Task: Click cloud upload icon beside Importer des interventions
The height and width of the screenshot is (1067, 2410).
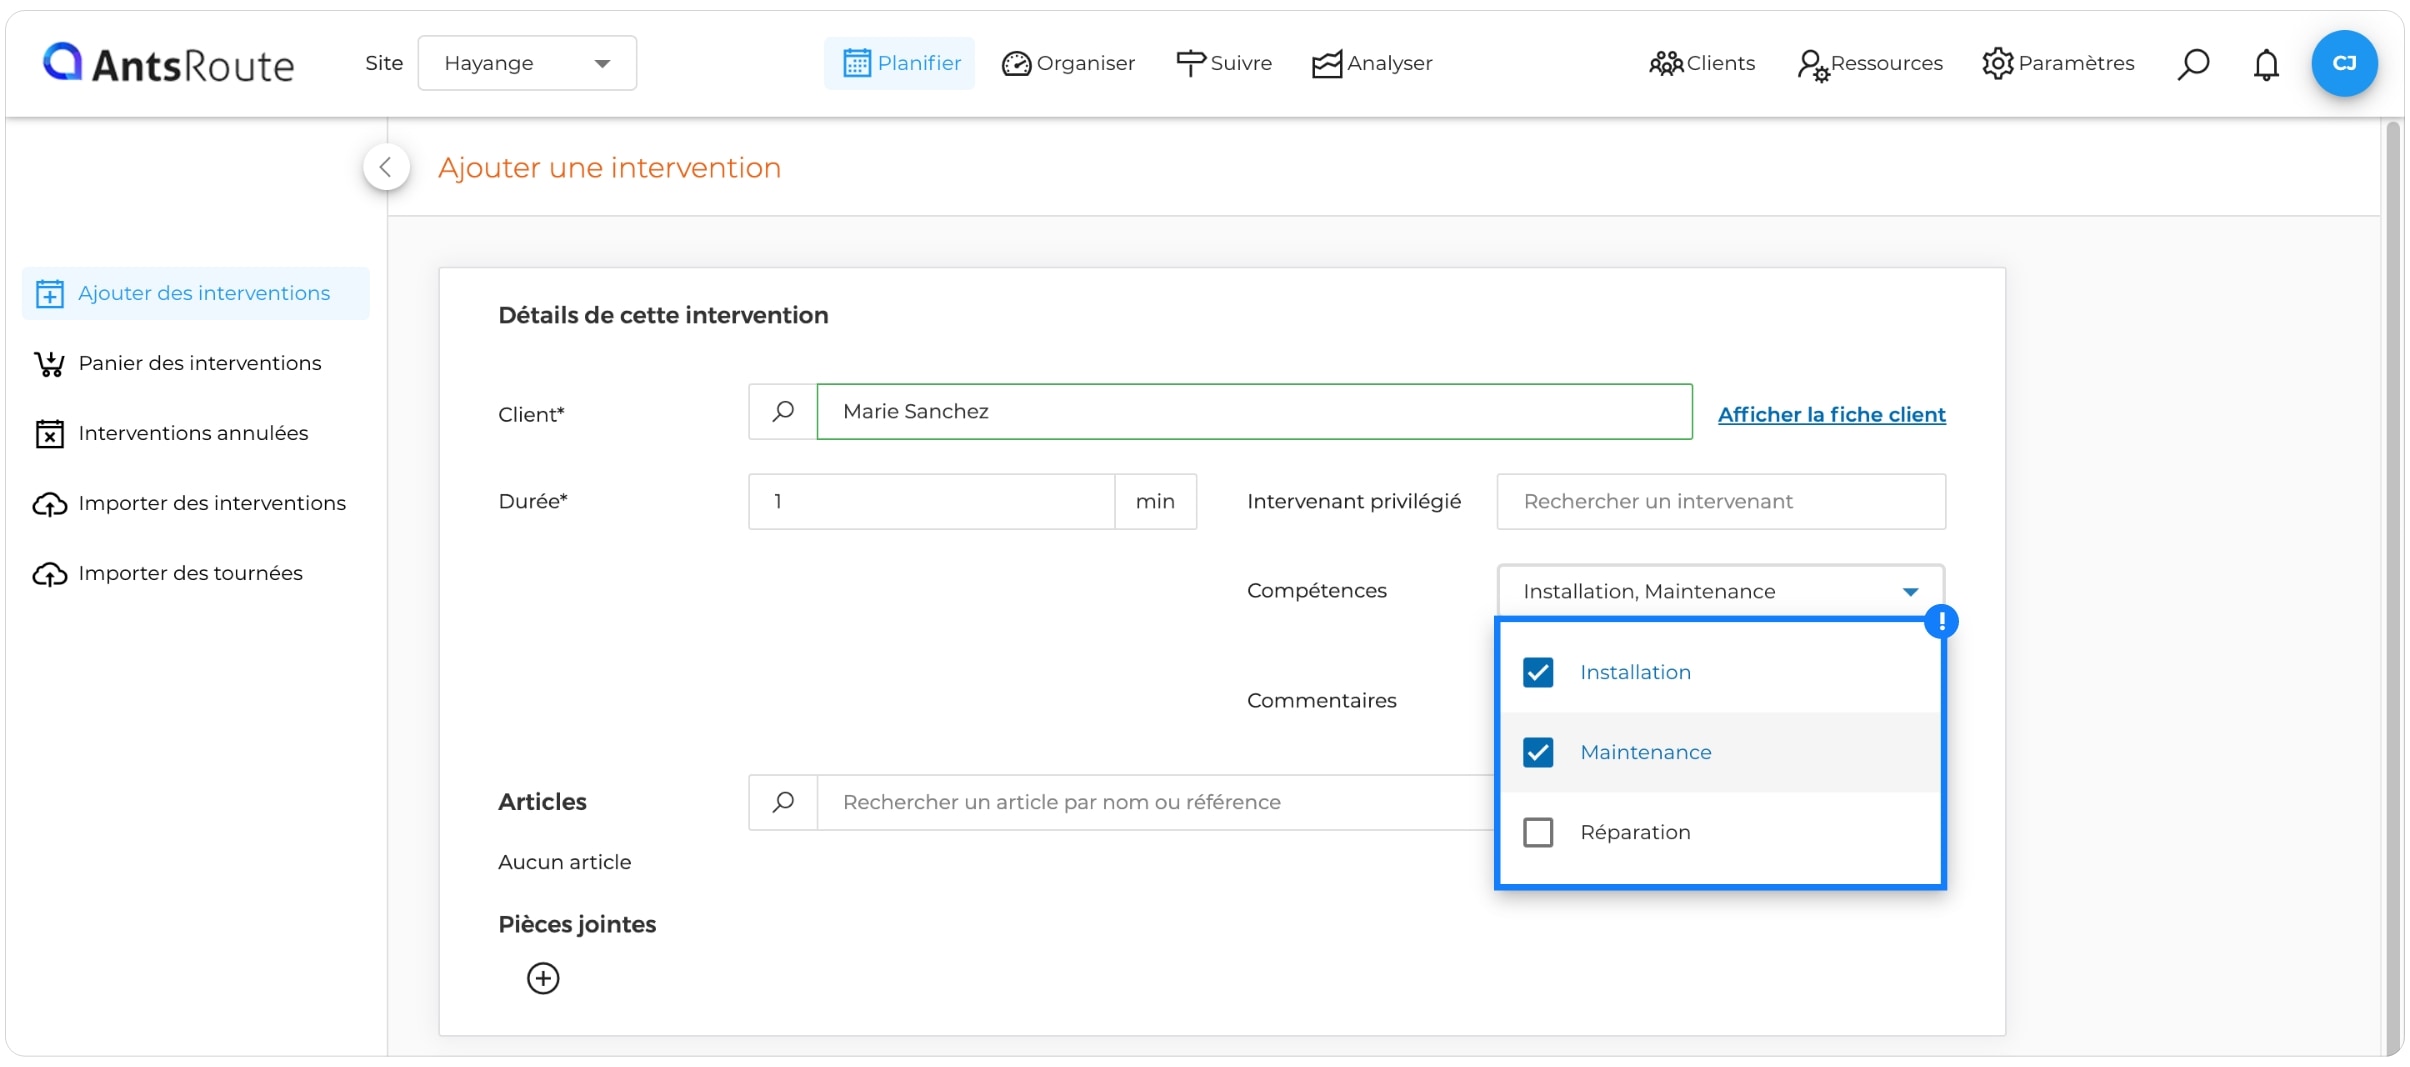Action: 49,504
